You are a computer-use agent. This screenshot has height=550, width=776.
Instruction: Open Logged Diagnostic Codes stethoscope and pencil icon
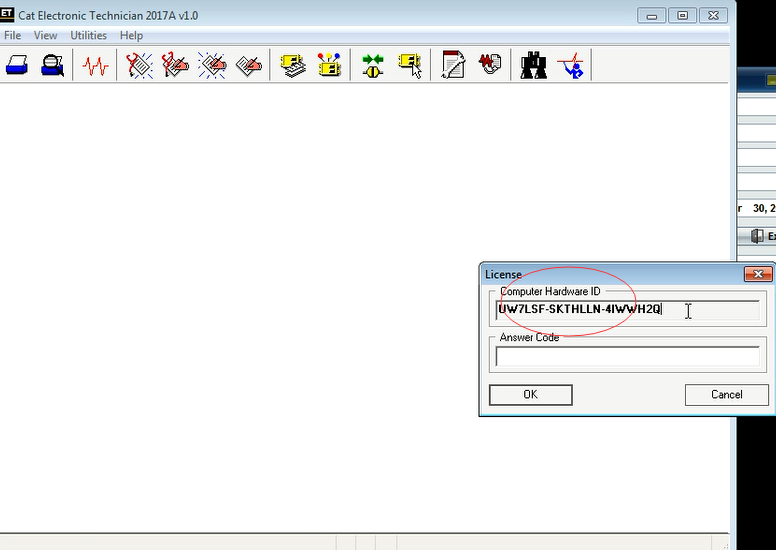[x=175, y=65]
